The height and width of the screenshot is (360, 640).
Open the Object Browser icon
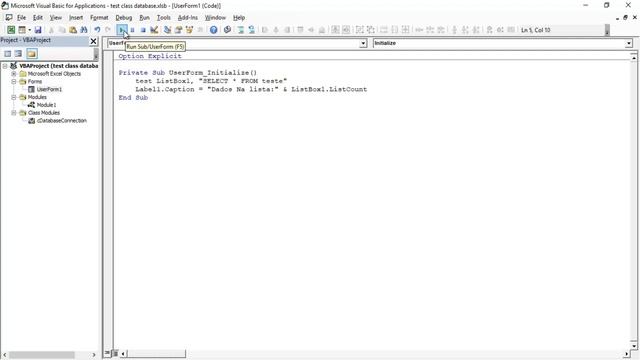click(x=189, y=30)
